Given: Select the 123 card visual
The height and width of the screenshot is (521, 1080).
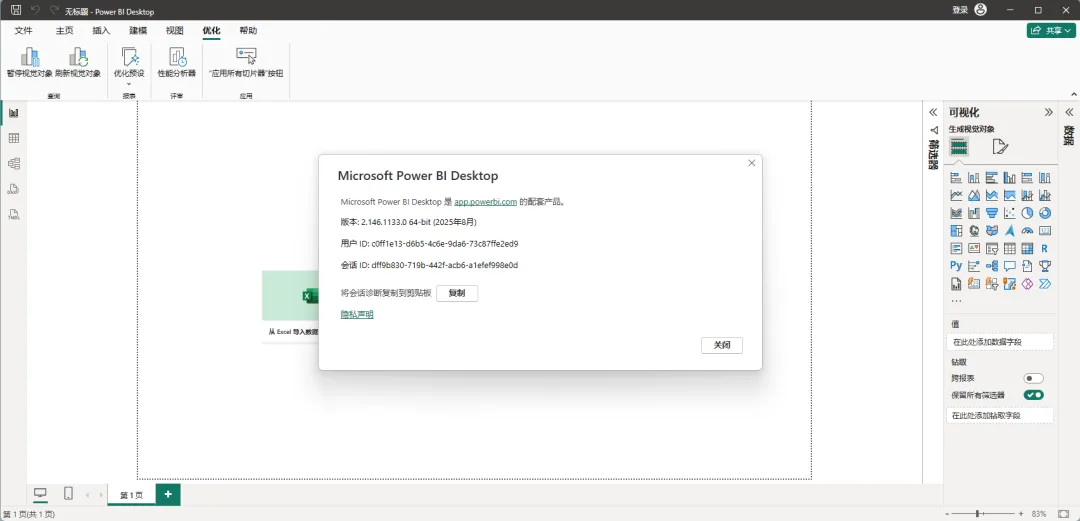Looking at the screenshot, I should 1045,231.
